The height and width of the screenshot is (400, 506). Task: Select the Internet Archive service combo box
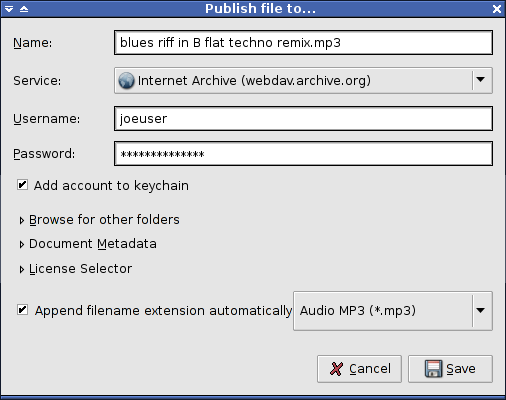pyautogui.click(x=303, y=81)
